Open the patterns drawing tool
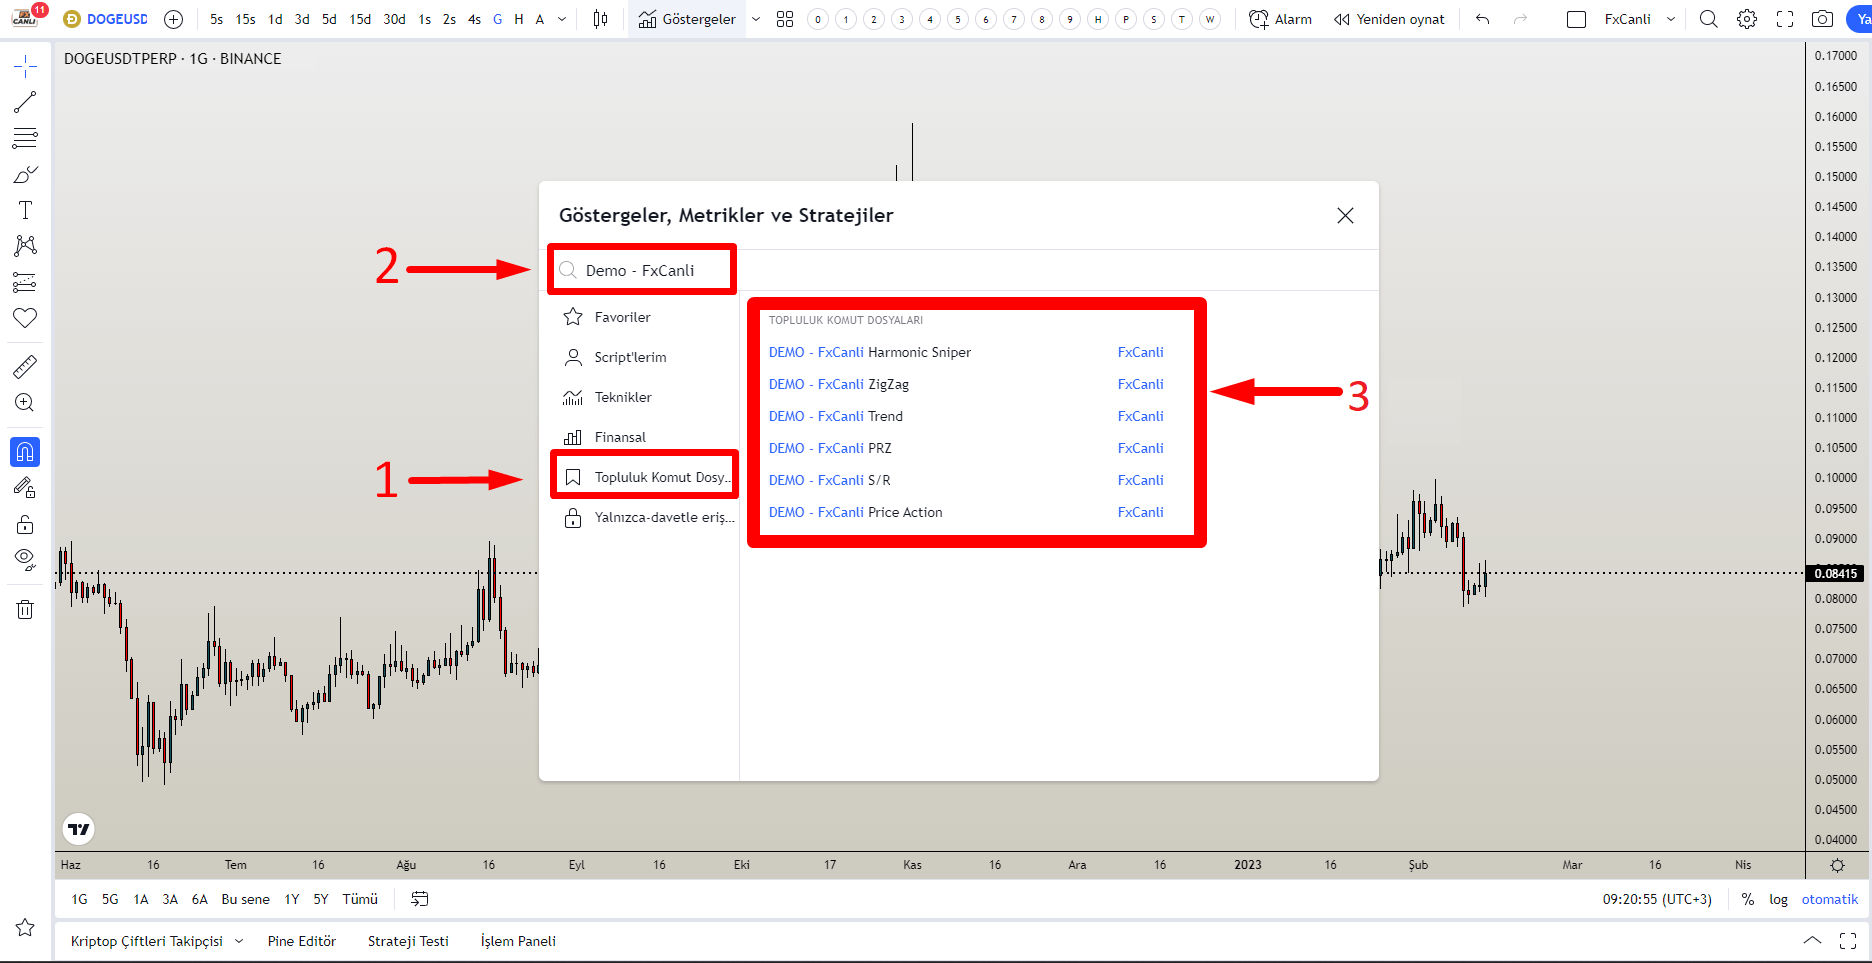This screenshot has width=1872, height=963. [x=25, y=246]
